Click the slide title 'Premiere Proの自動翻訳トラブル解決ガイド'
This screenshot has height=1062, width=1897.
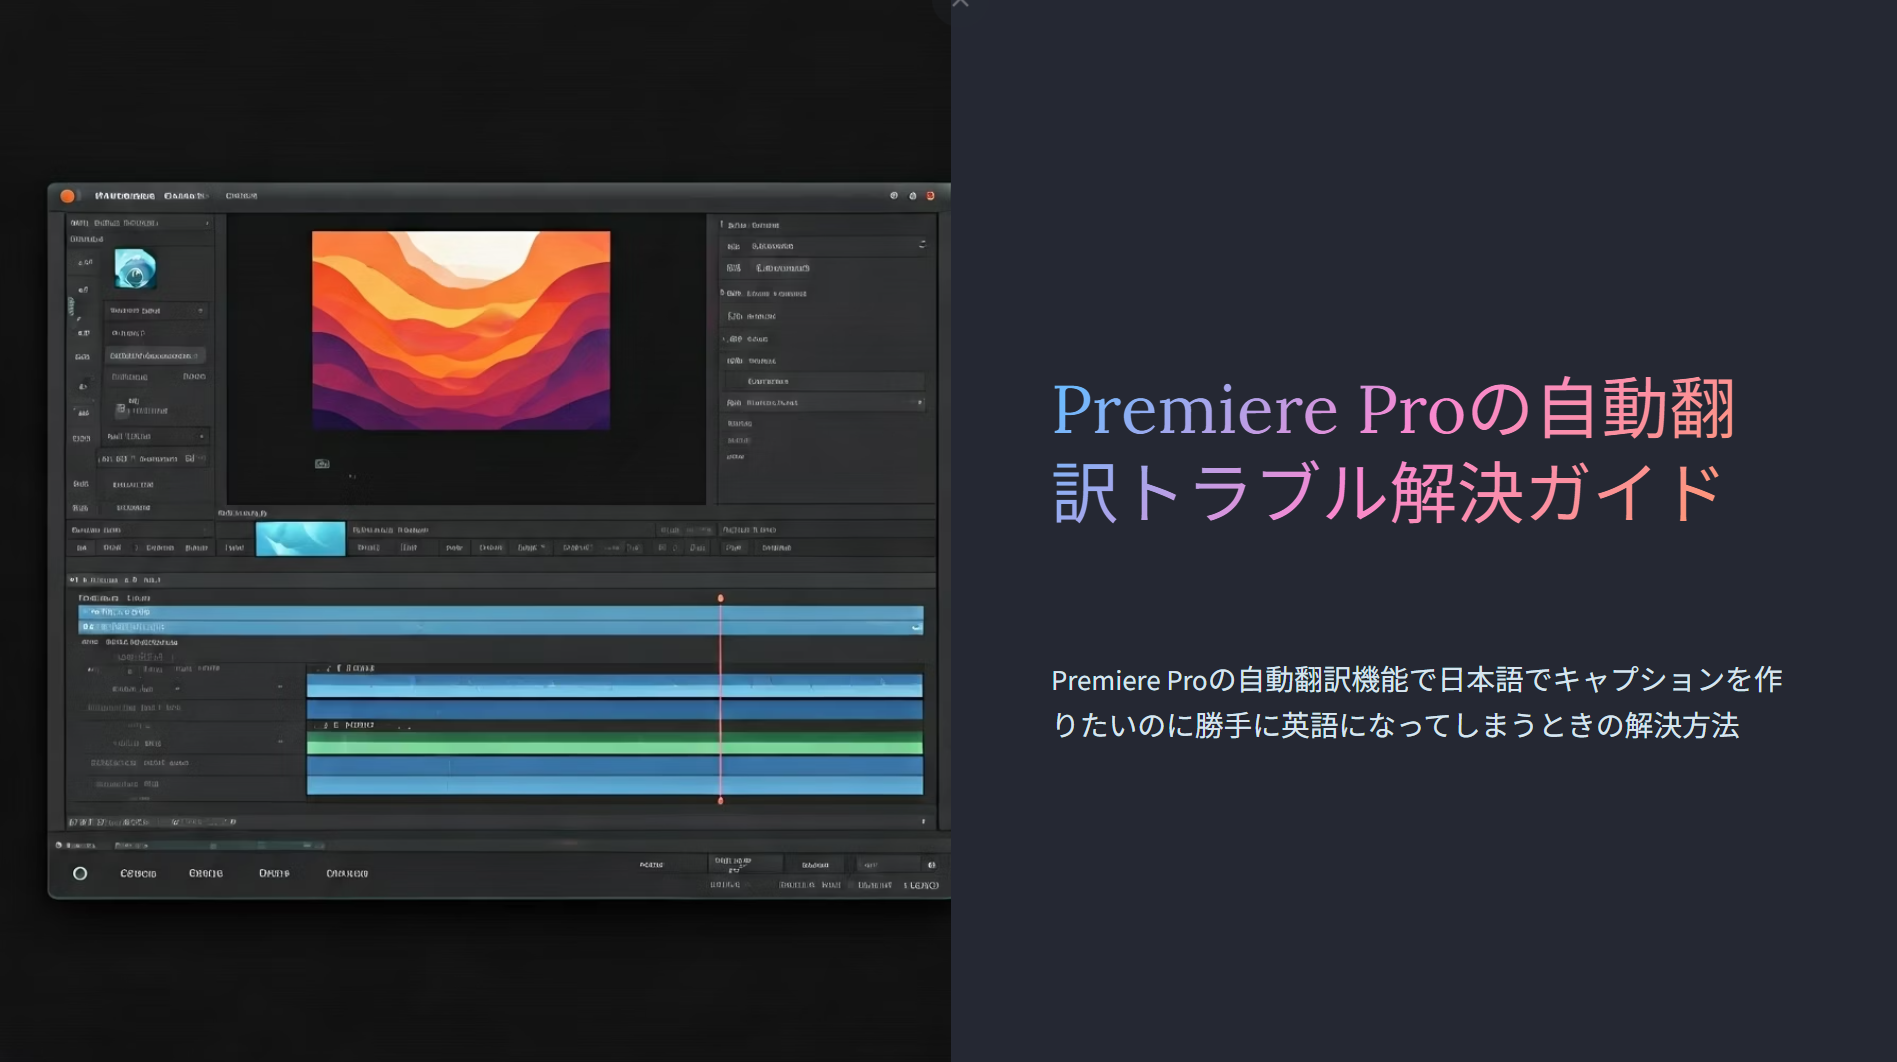[x=1393, y=451]
